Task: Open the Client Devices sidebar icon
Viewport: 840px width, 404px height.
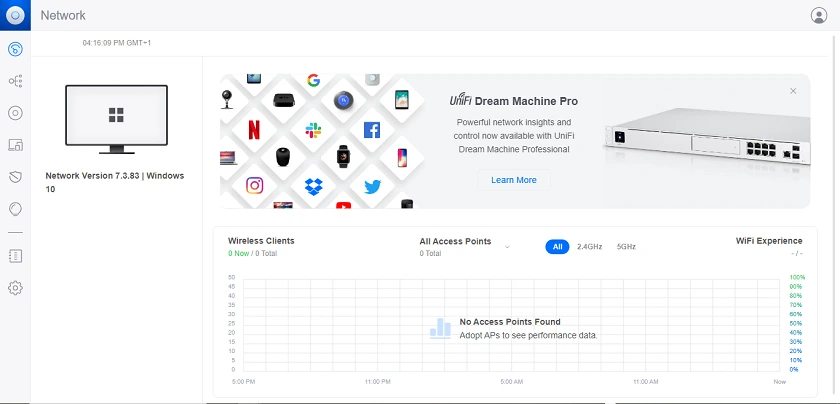Action: (15, 145)
